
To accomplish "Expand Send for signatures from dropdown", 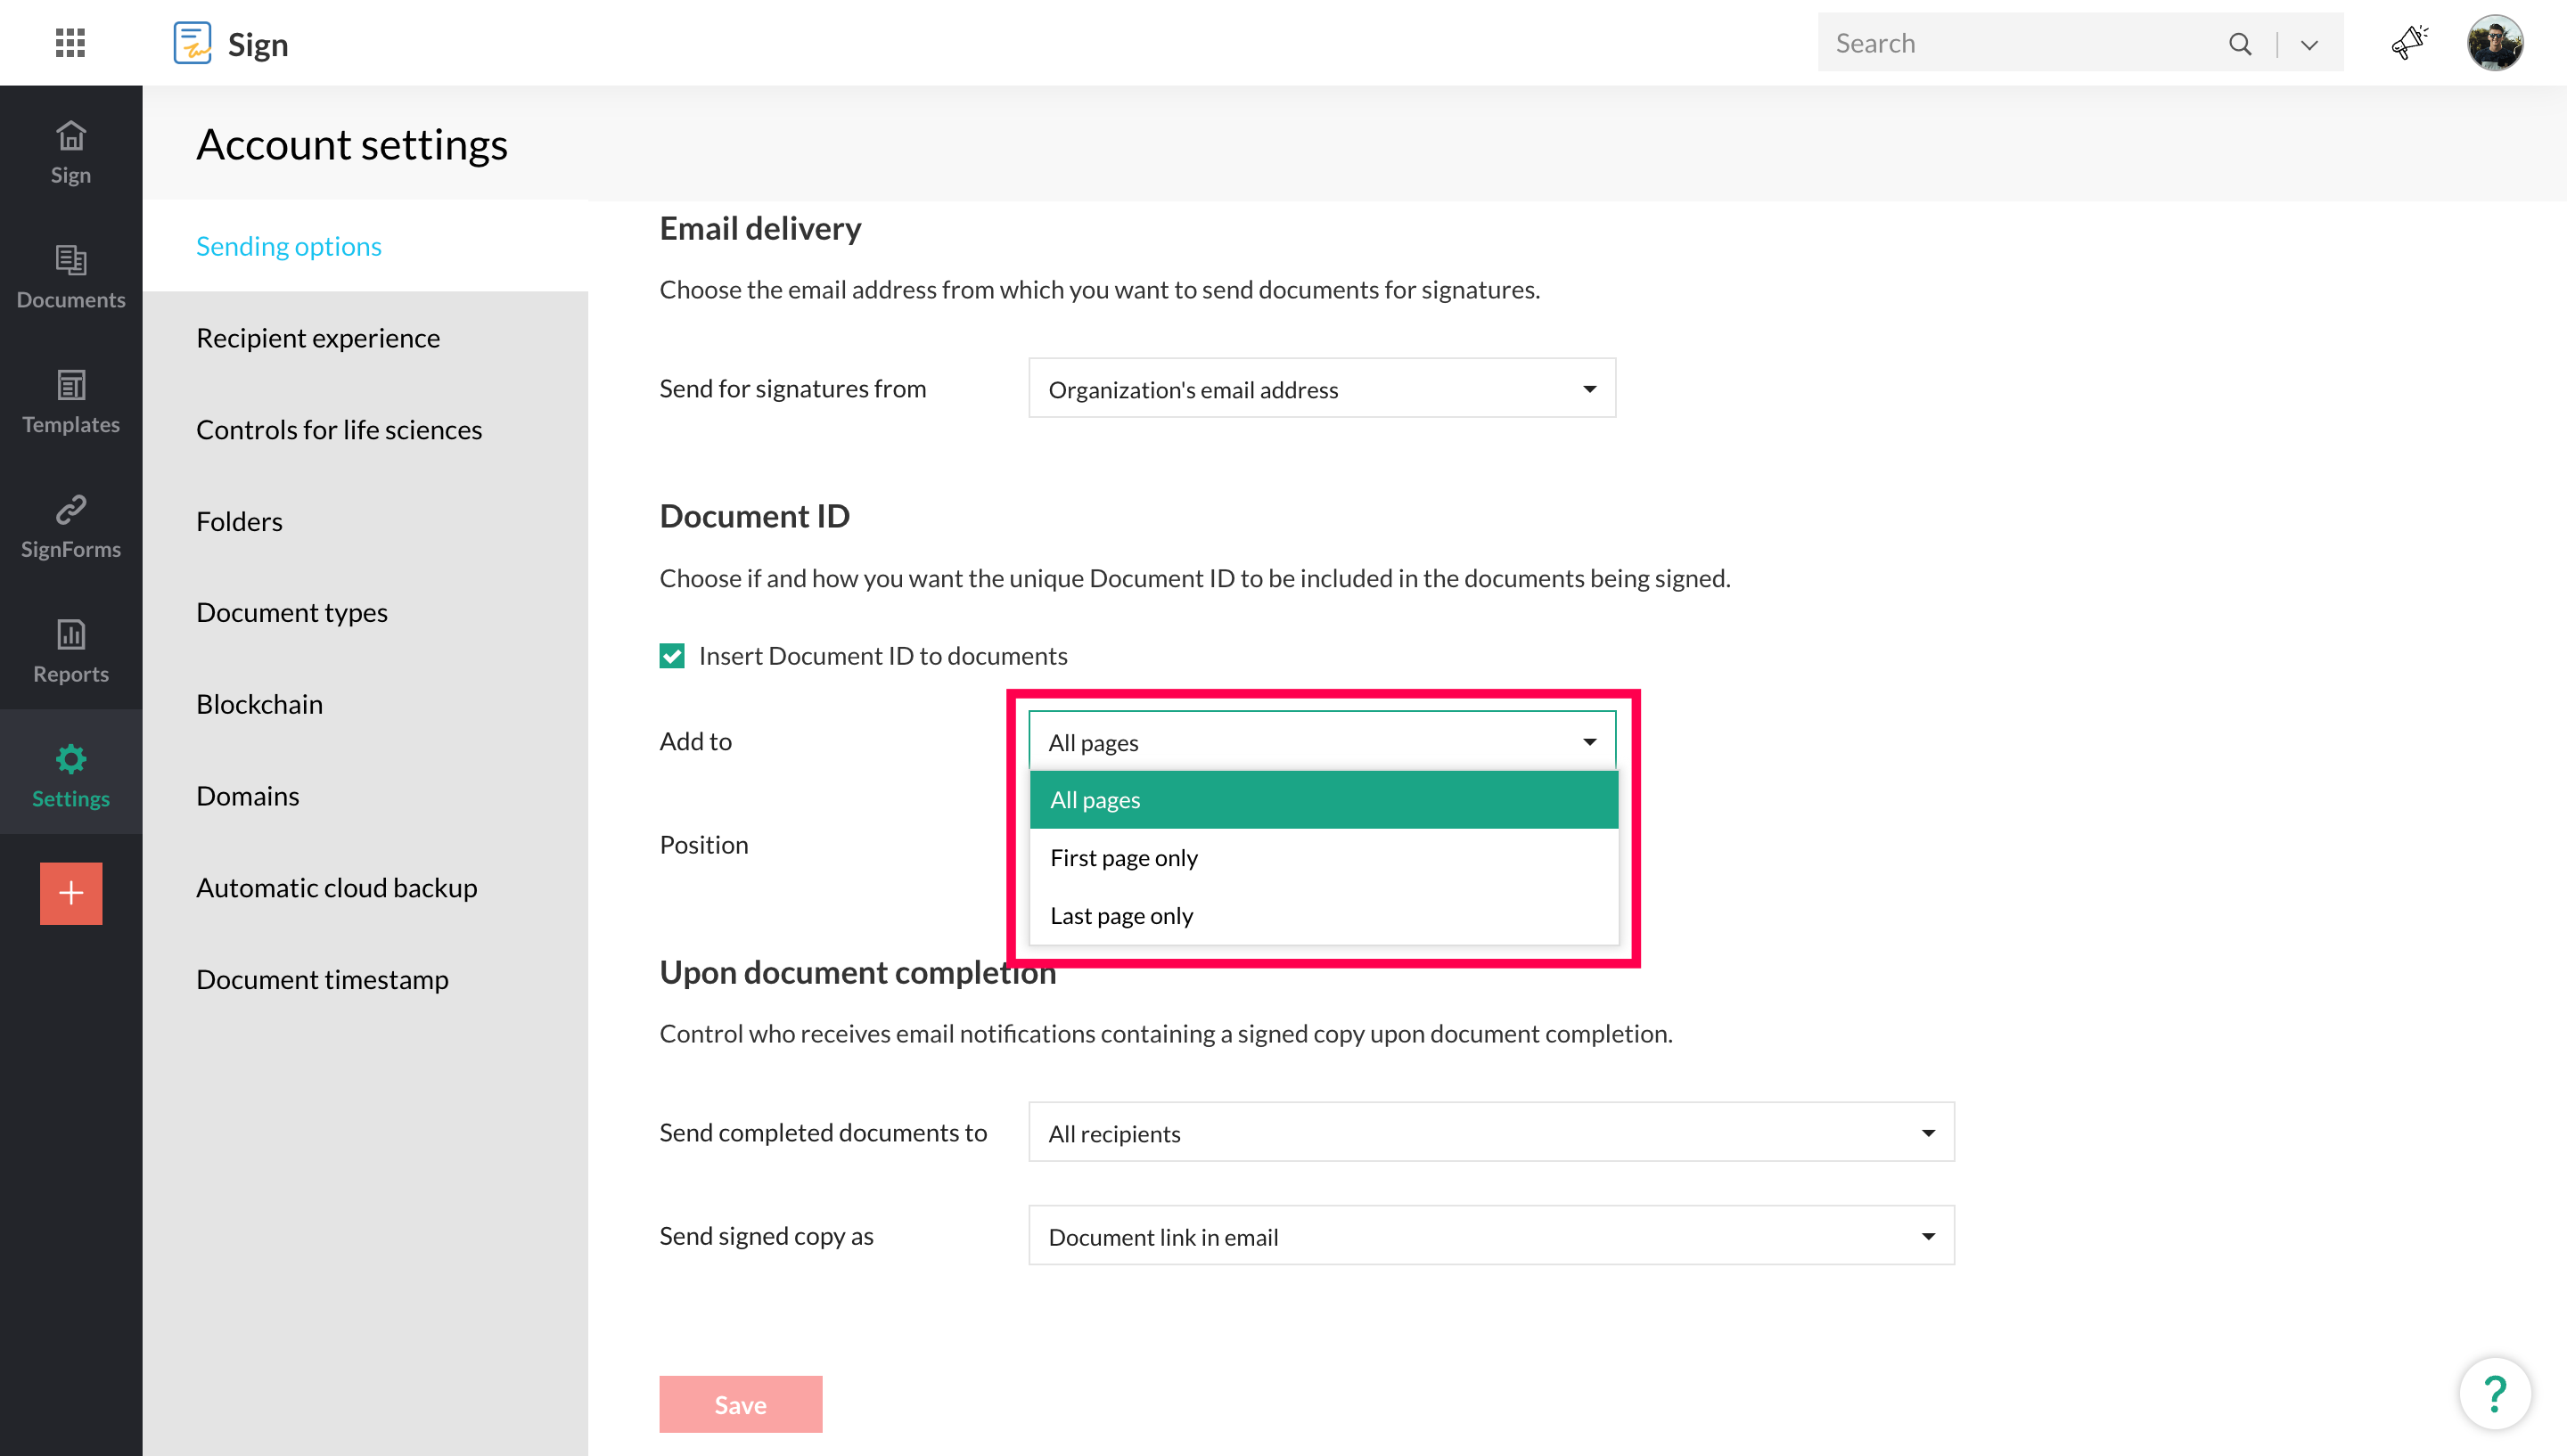I will point(1321,389).
